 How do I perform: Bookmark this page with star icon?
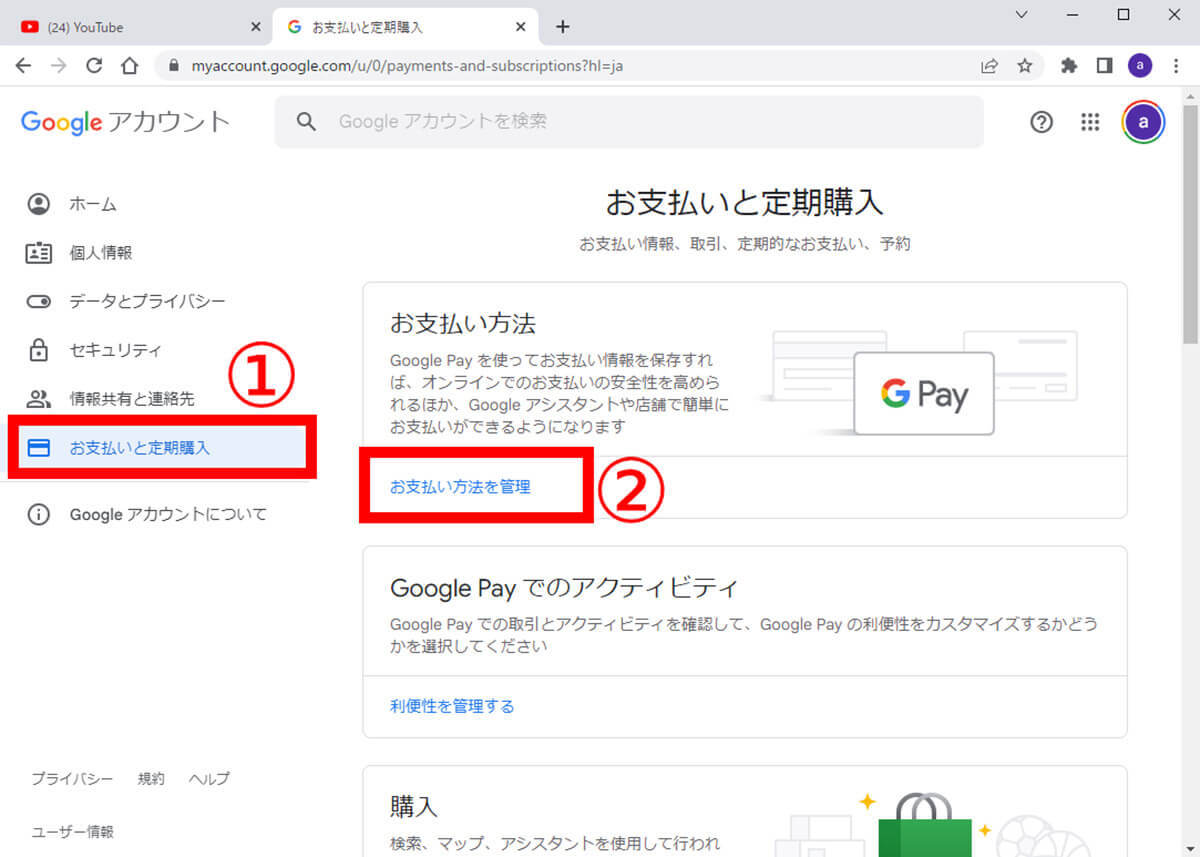point(1024,66)
